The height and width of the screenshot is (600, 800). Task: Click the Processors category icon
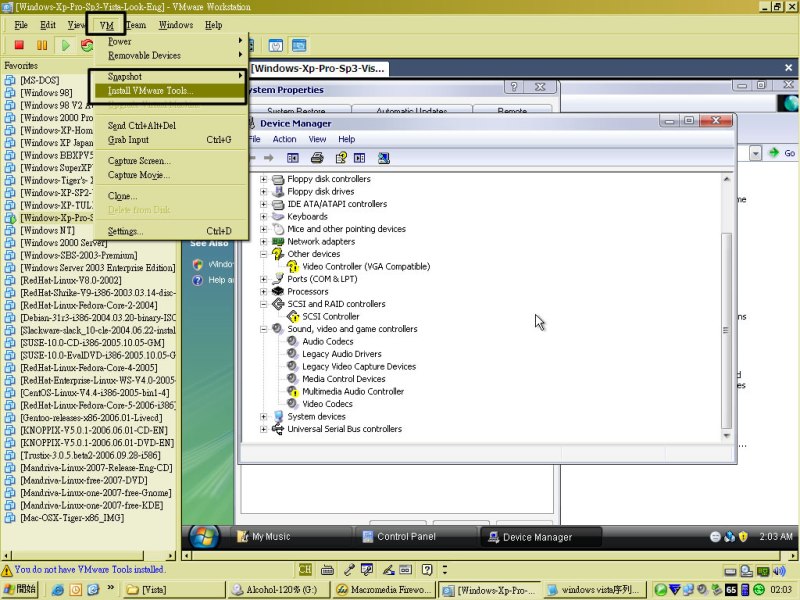tap(278, 291)
